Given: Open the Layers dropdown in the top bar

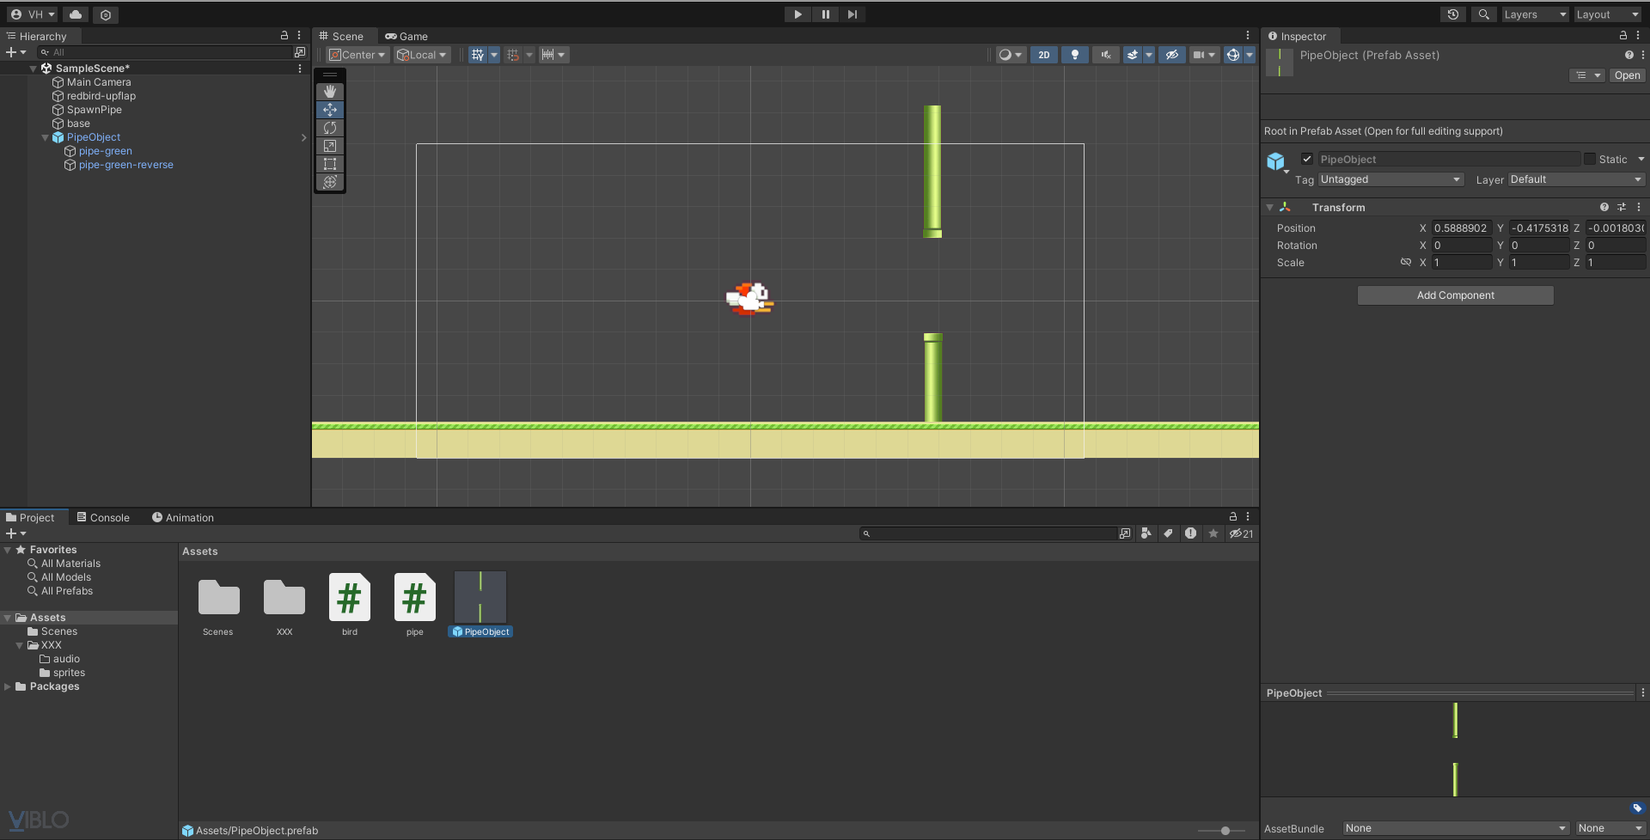Looking at the screenshot, I should pyautogui.click(x=1535, y=15).
